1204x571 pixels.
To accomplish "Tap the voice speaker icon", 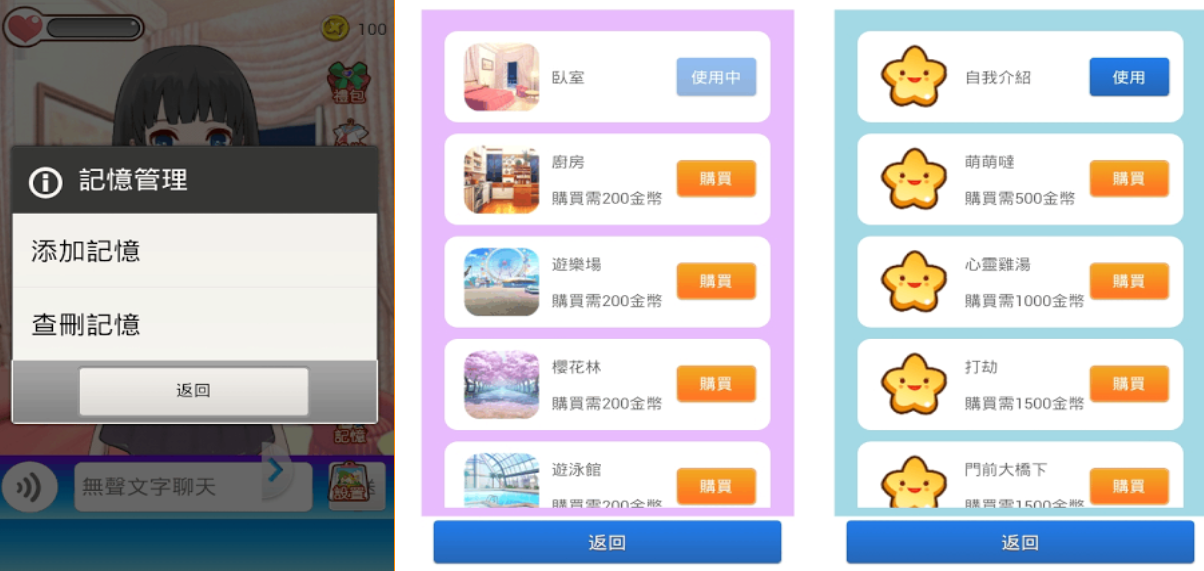I will click(x=28, y=487).
